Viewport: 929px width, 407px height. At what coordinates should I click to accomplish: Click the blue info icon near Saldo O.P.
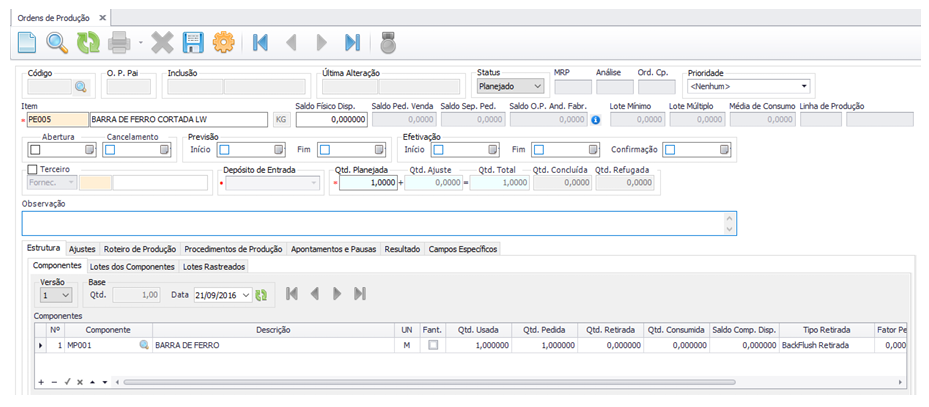tap(596, 120)
